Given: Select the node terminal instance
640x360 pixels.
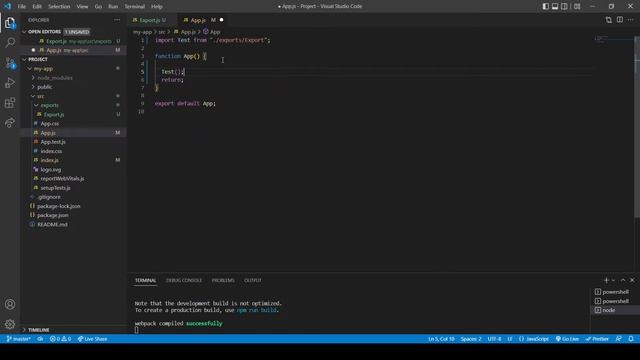Looking at the screenshot, I should pyautogui.click(x=615, y=310).
